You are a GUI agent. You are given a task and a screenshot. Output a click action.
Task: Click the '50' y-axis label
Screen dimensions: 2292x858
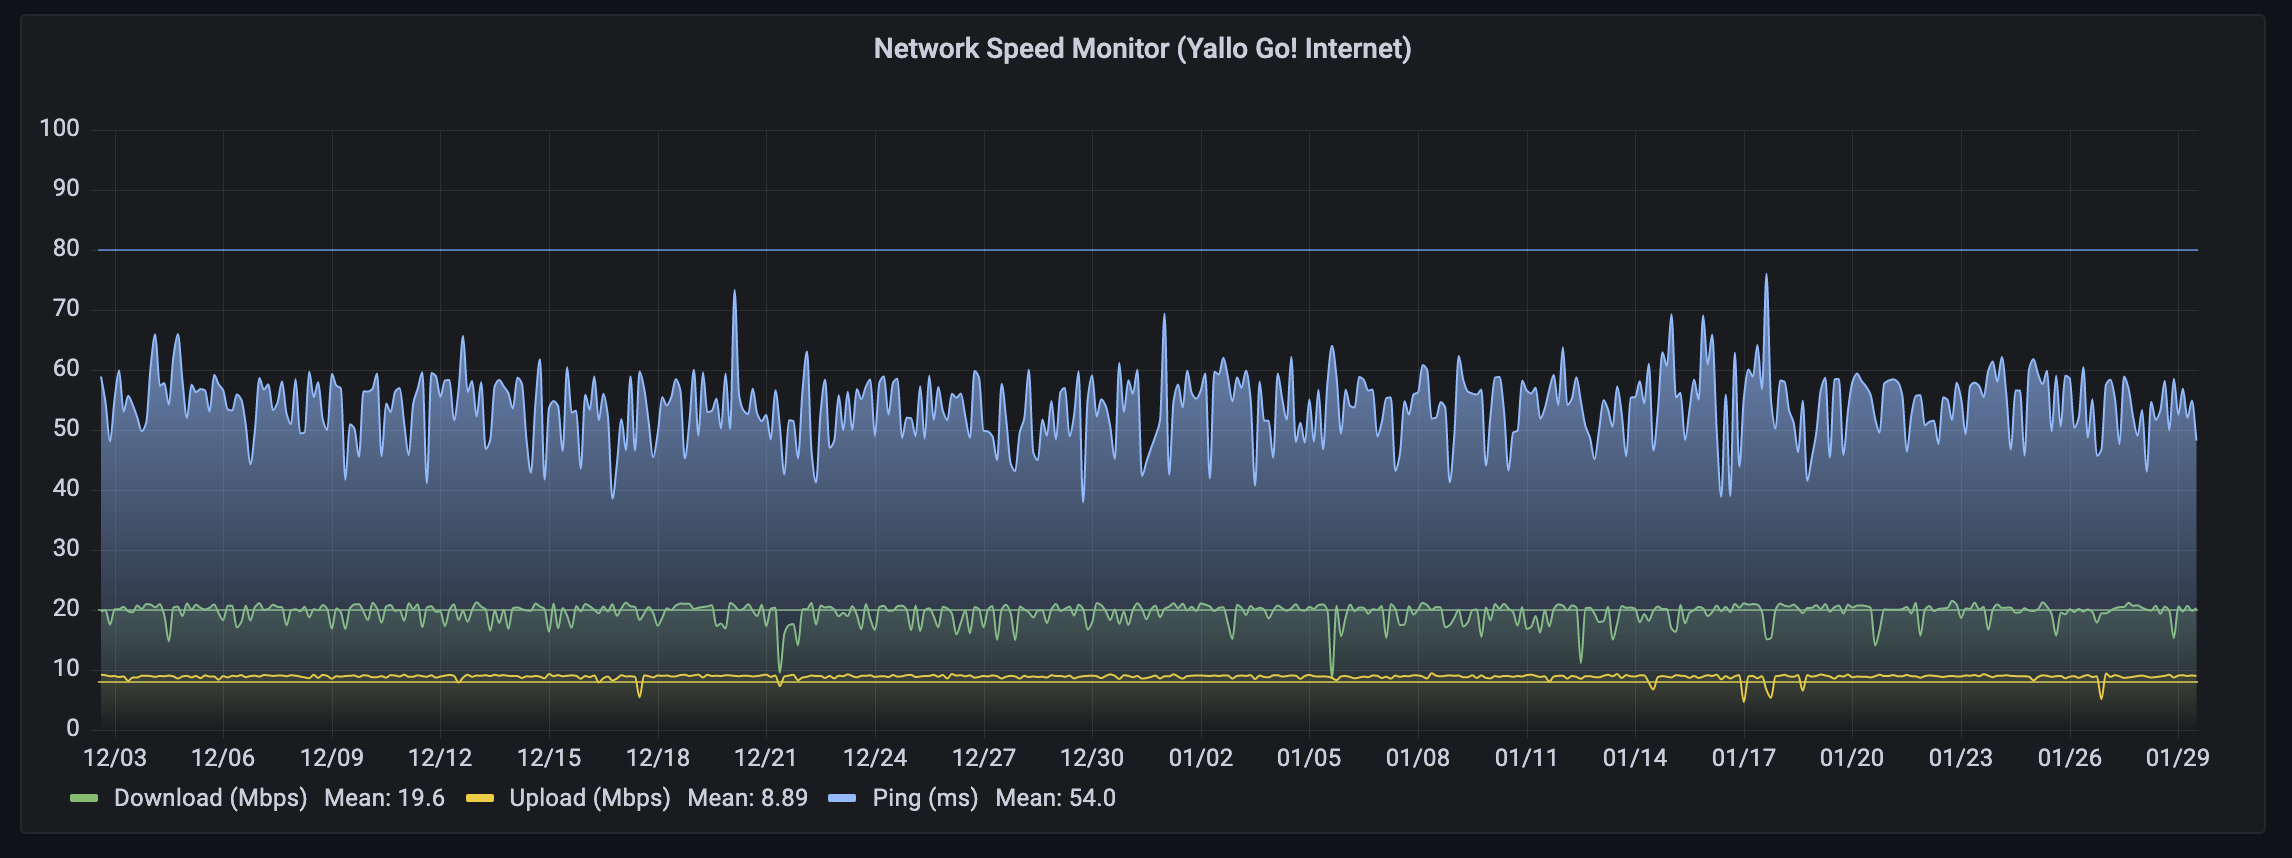[66, 428]
